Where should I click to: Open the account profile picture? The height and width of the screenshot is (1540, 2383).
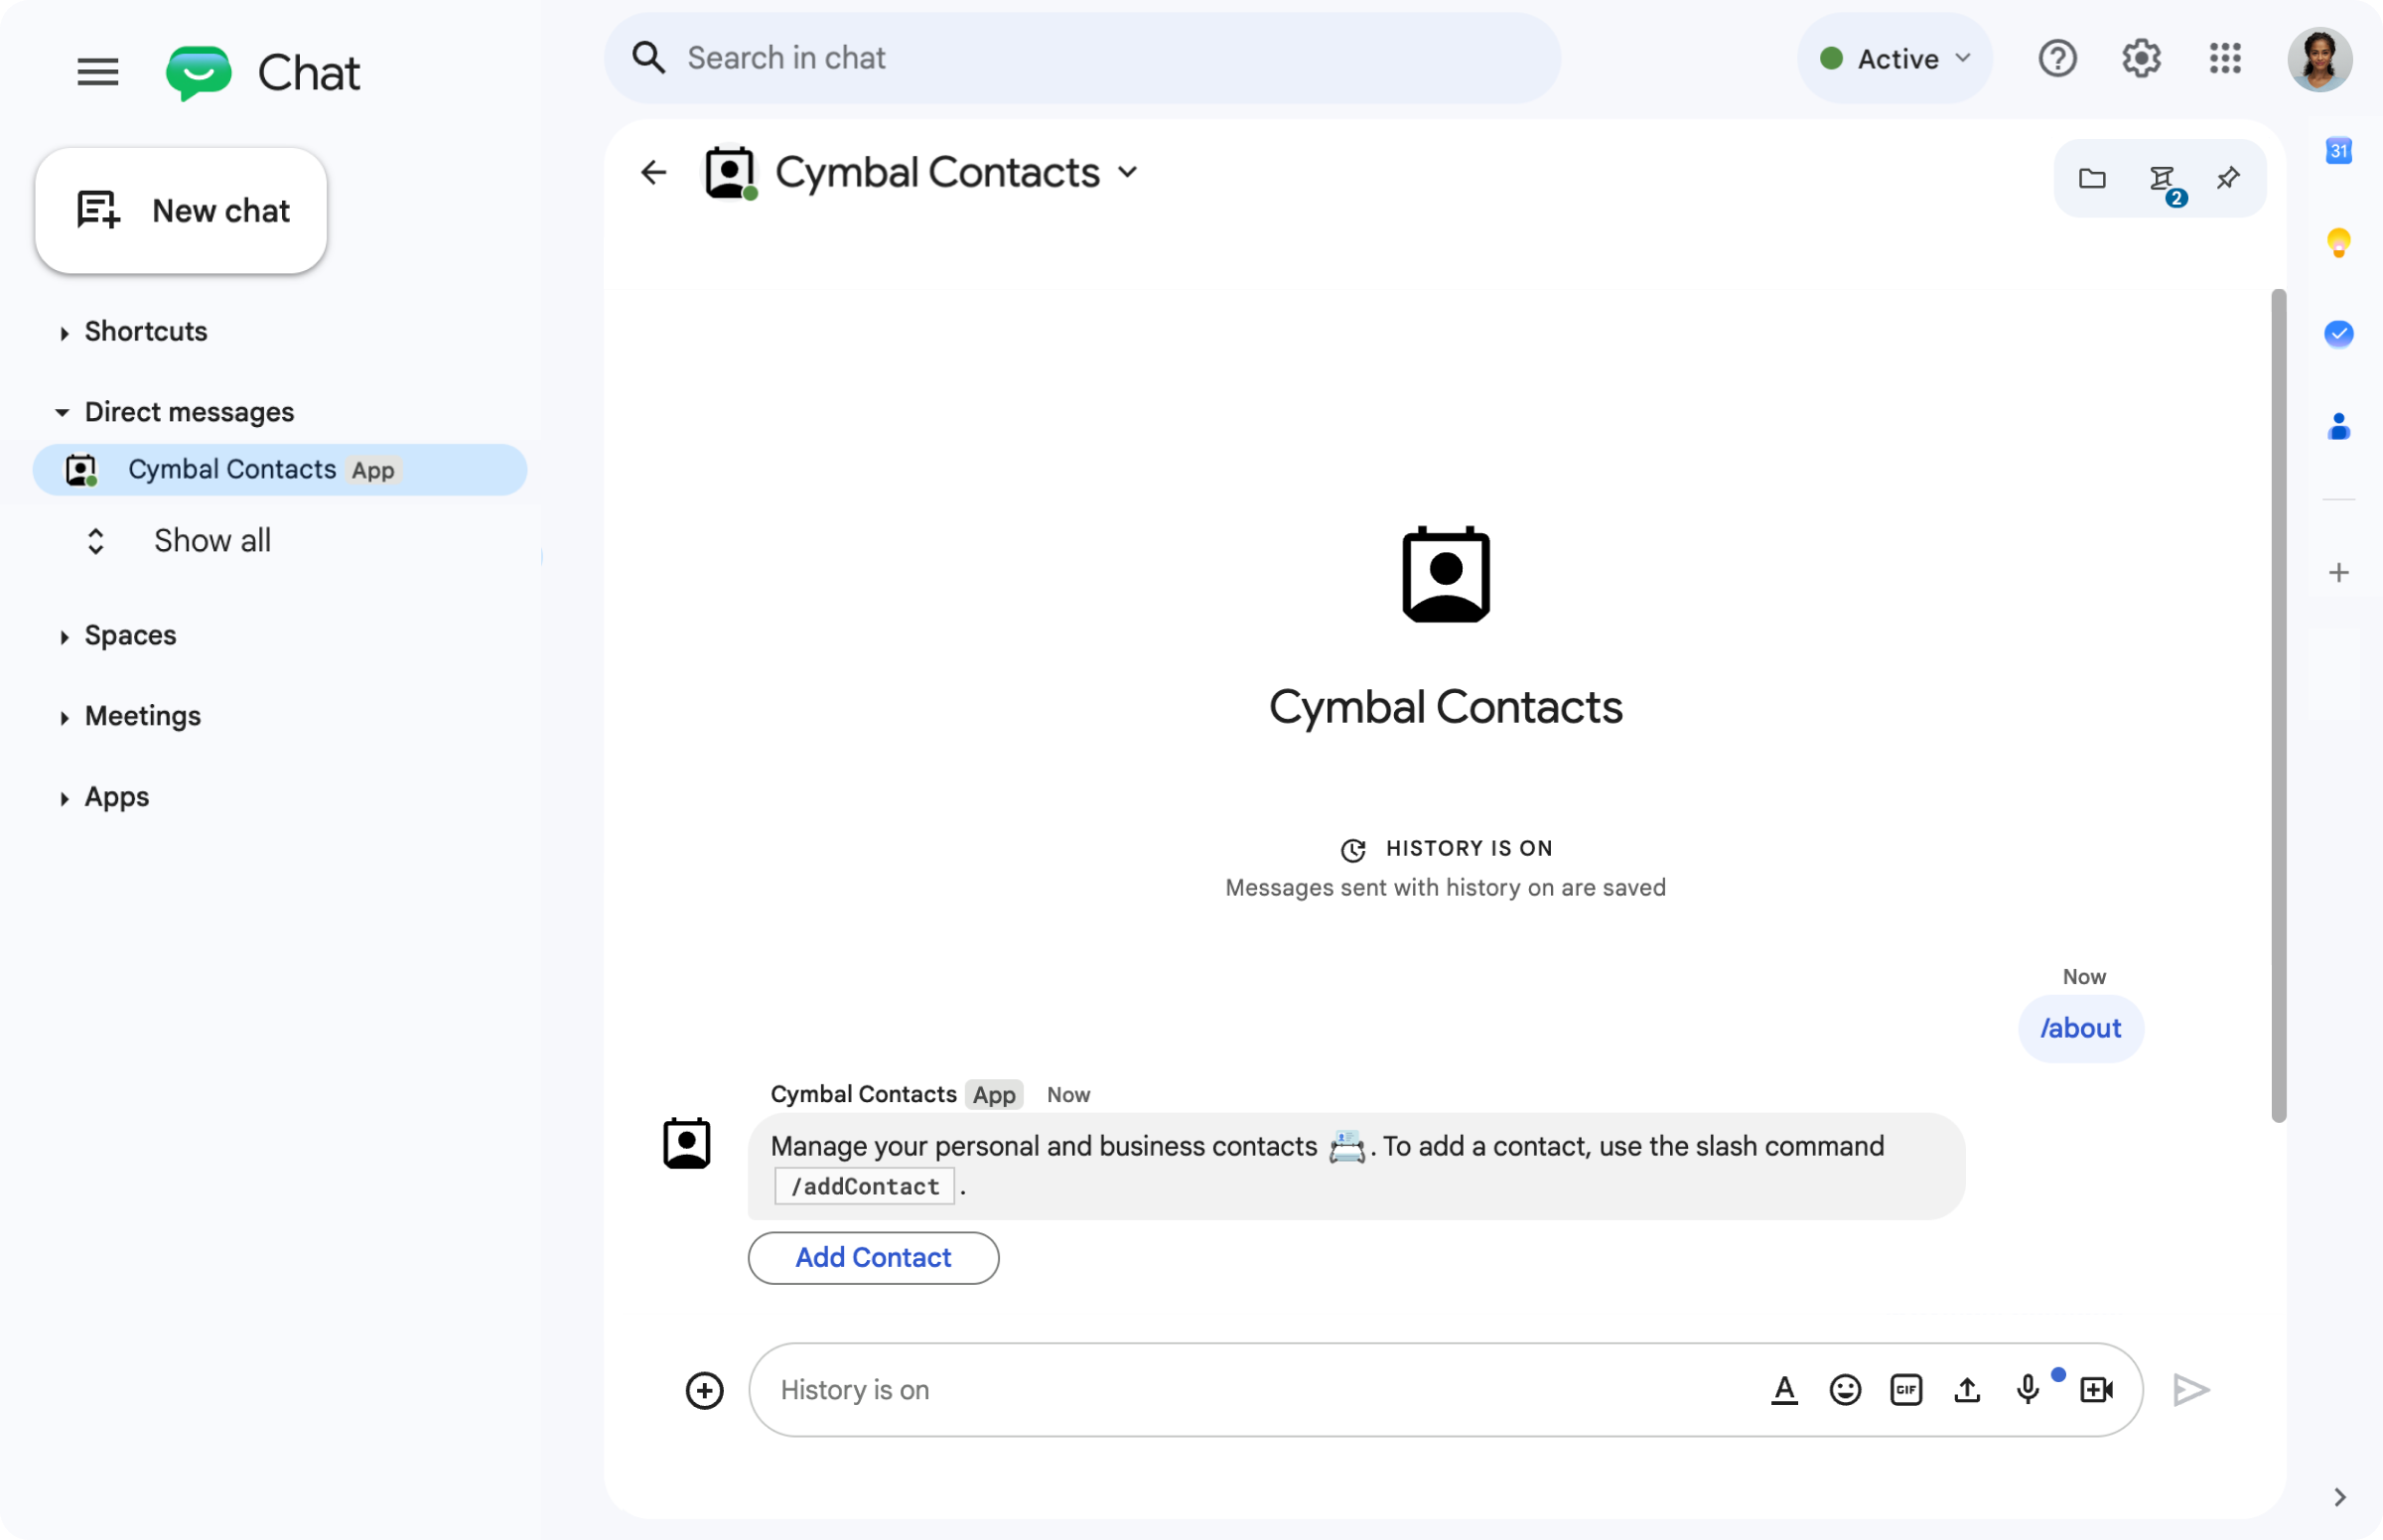(x=2319, y=59)
